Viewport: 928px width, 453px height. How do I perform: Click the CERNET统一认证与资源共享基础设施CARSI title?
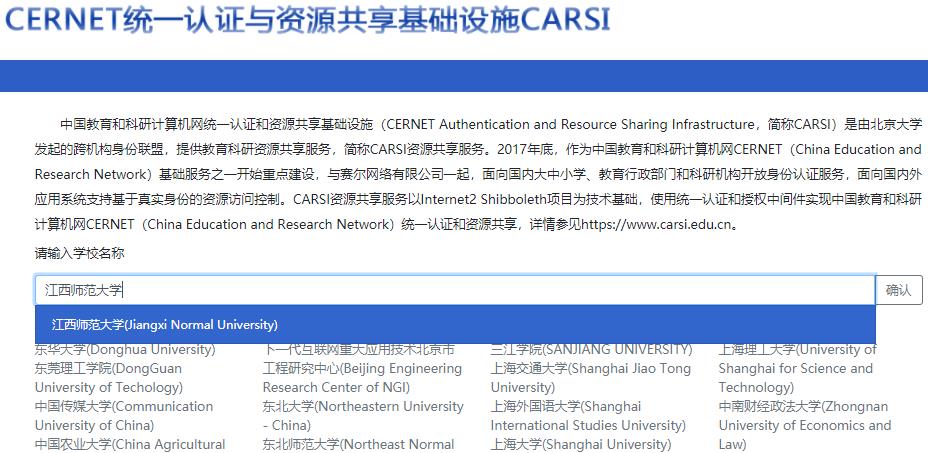point(308,19)
